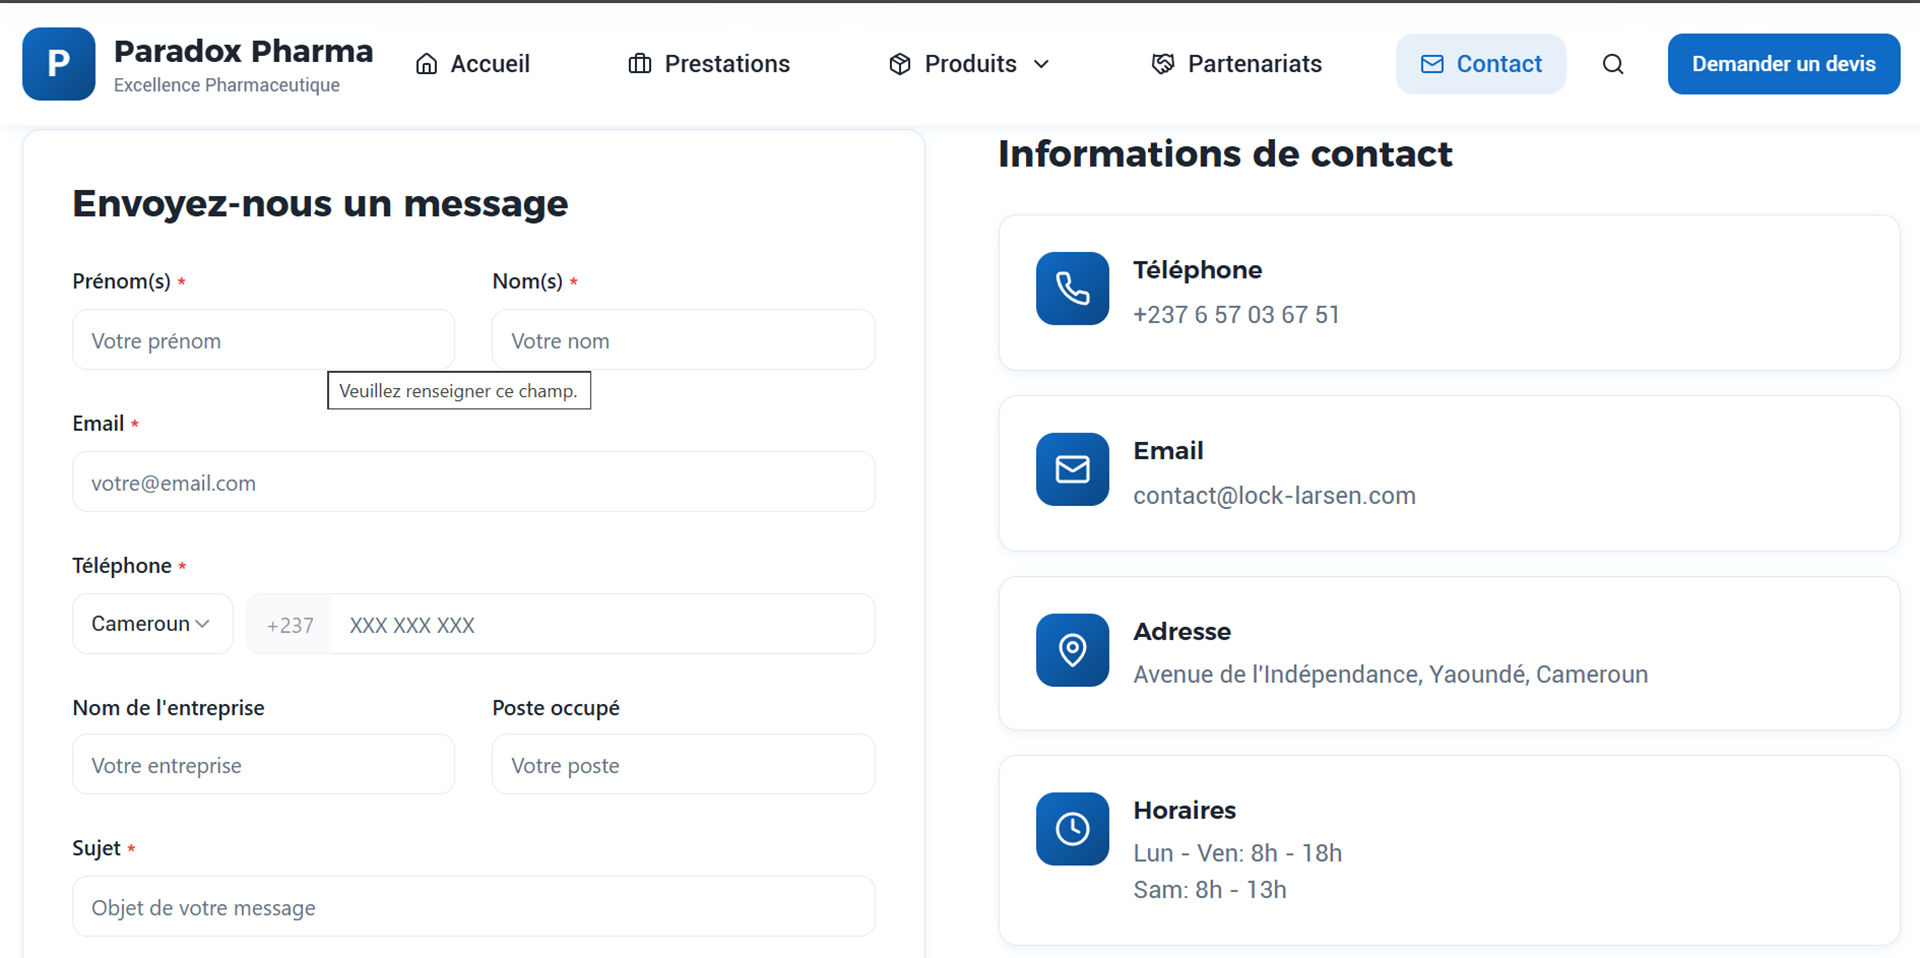Screen dimensions: 1920x958
Task: Click the Adresse location pin icon
Action: click(x=1072, y=650)
